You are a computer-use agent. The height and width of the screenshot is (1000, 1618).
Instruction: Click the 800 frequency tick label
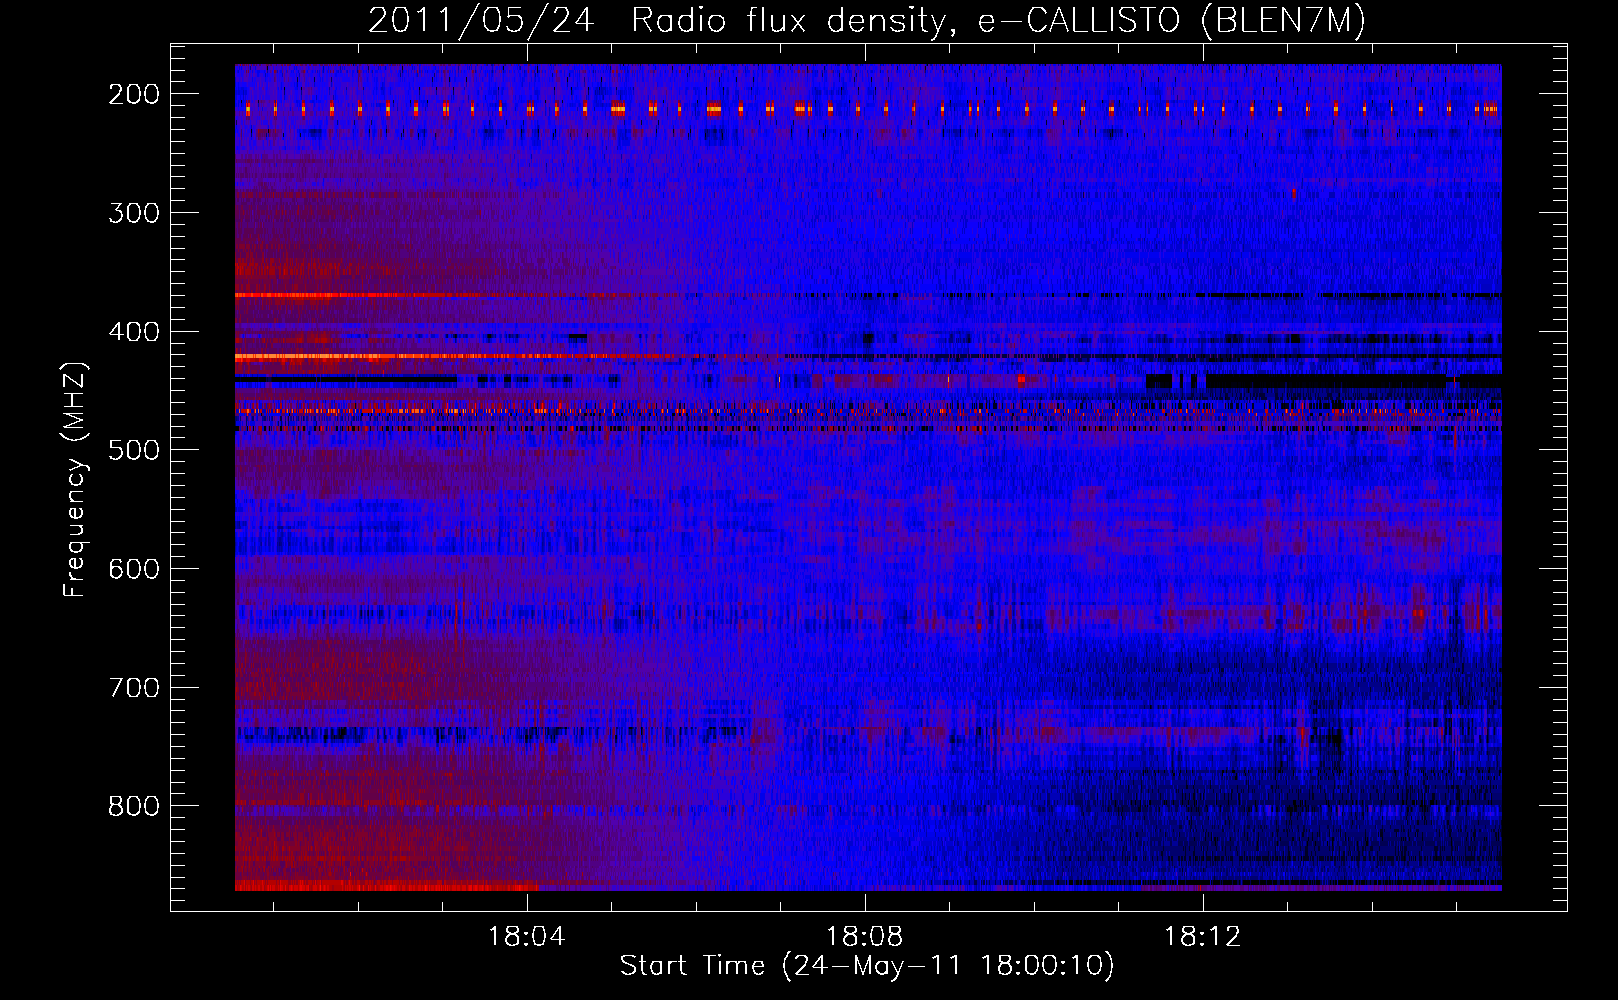(x=134, y=806)
